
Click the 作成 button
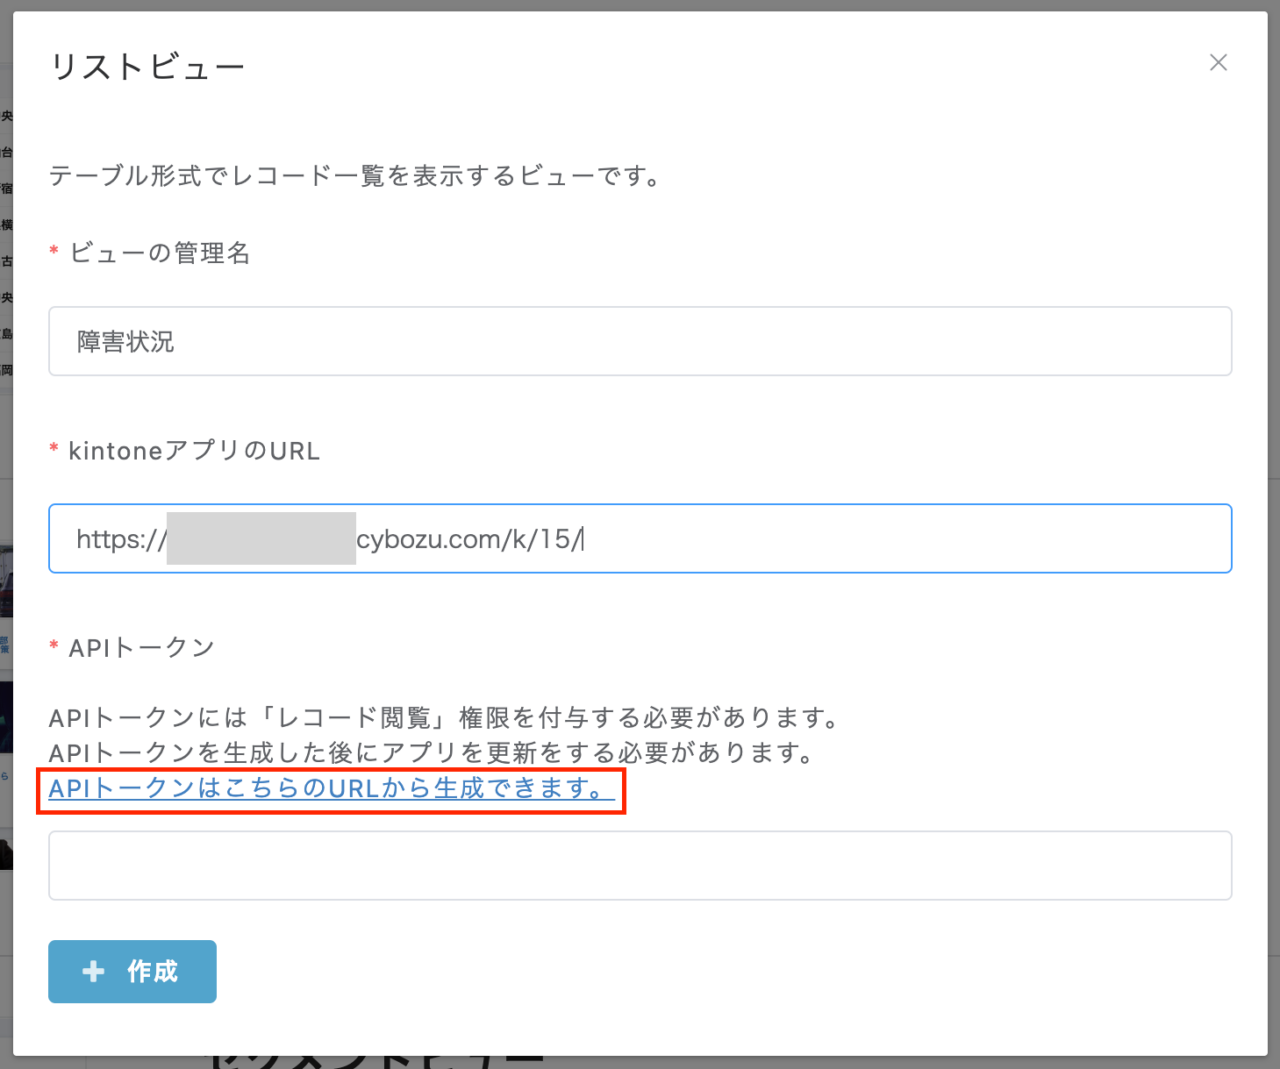pos(132,971)
